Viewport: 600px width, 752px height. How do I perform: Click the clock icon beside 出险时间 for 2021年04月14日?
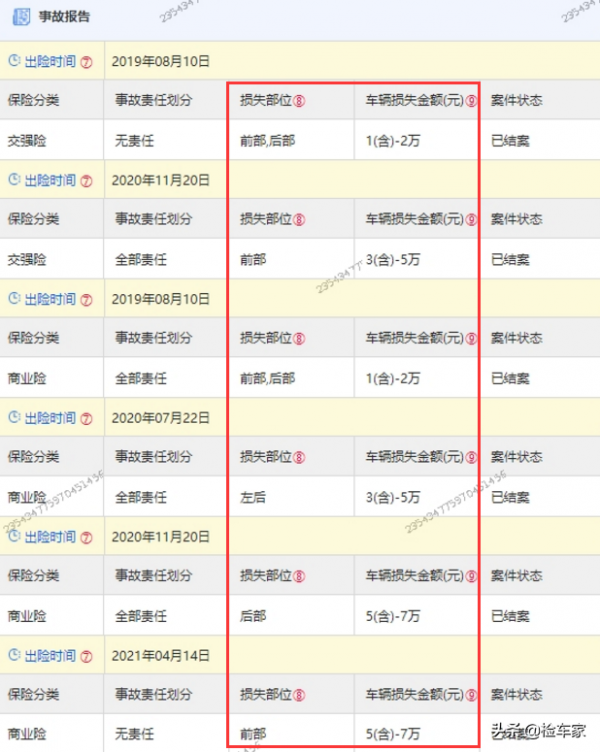[14, 655]
